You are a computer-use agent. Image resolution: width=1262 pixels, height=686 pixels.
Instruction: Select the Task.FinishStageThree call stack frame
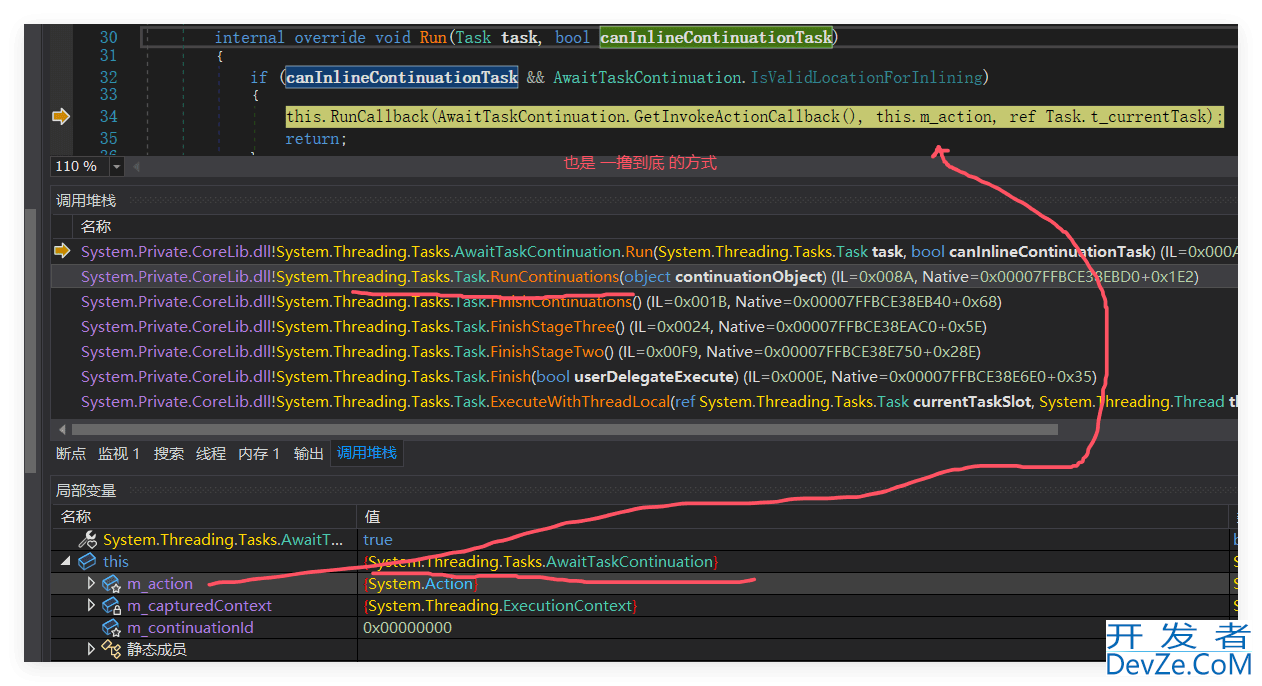(x=644, y=326)
